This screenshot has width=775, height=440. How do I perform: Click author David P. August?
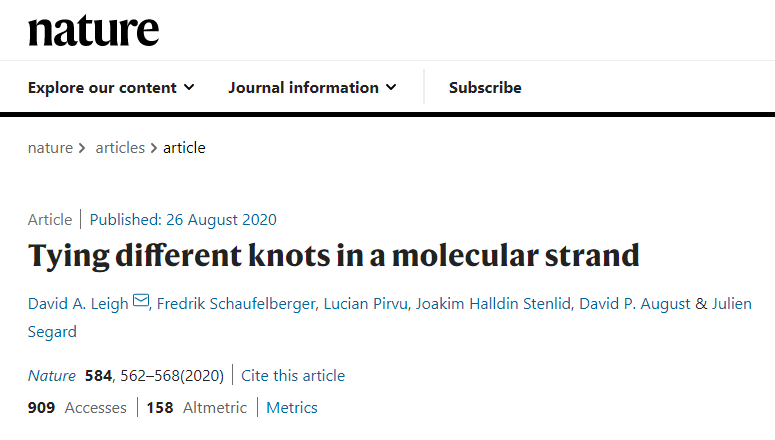click(x=637, y=303)
